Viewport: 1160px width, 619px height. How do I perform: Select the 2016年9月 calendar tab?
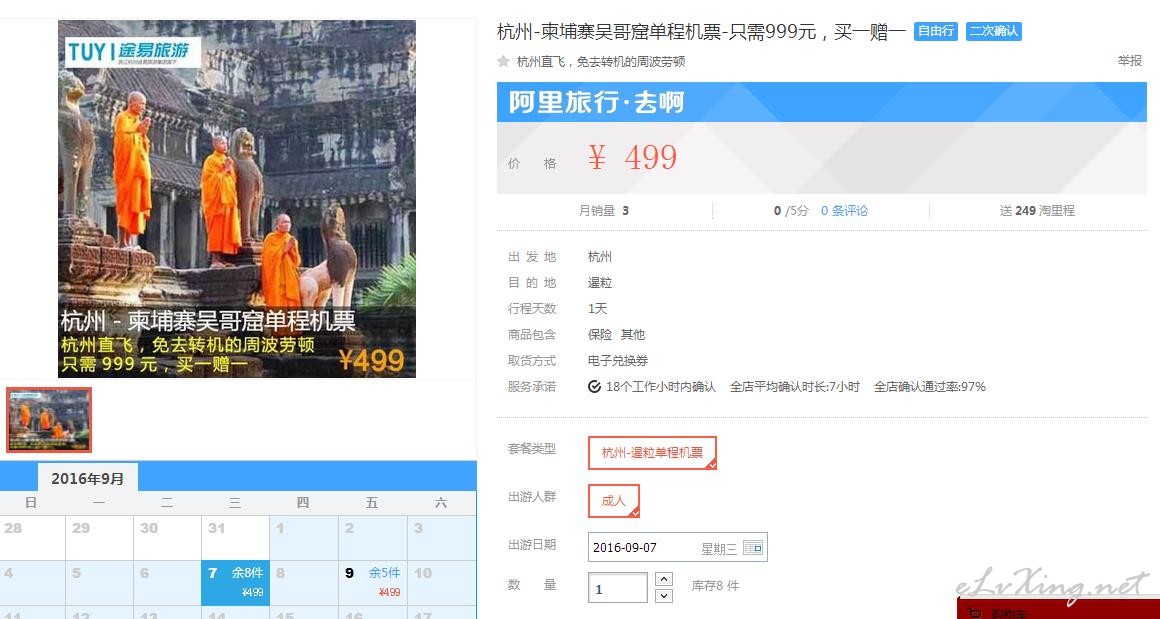tap(87, 478)
